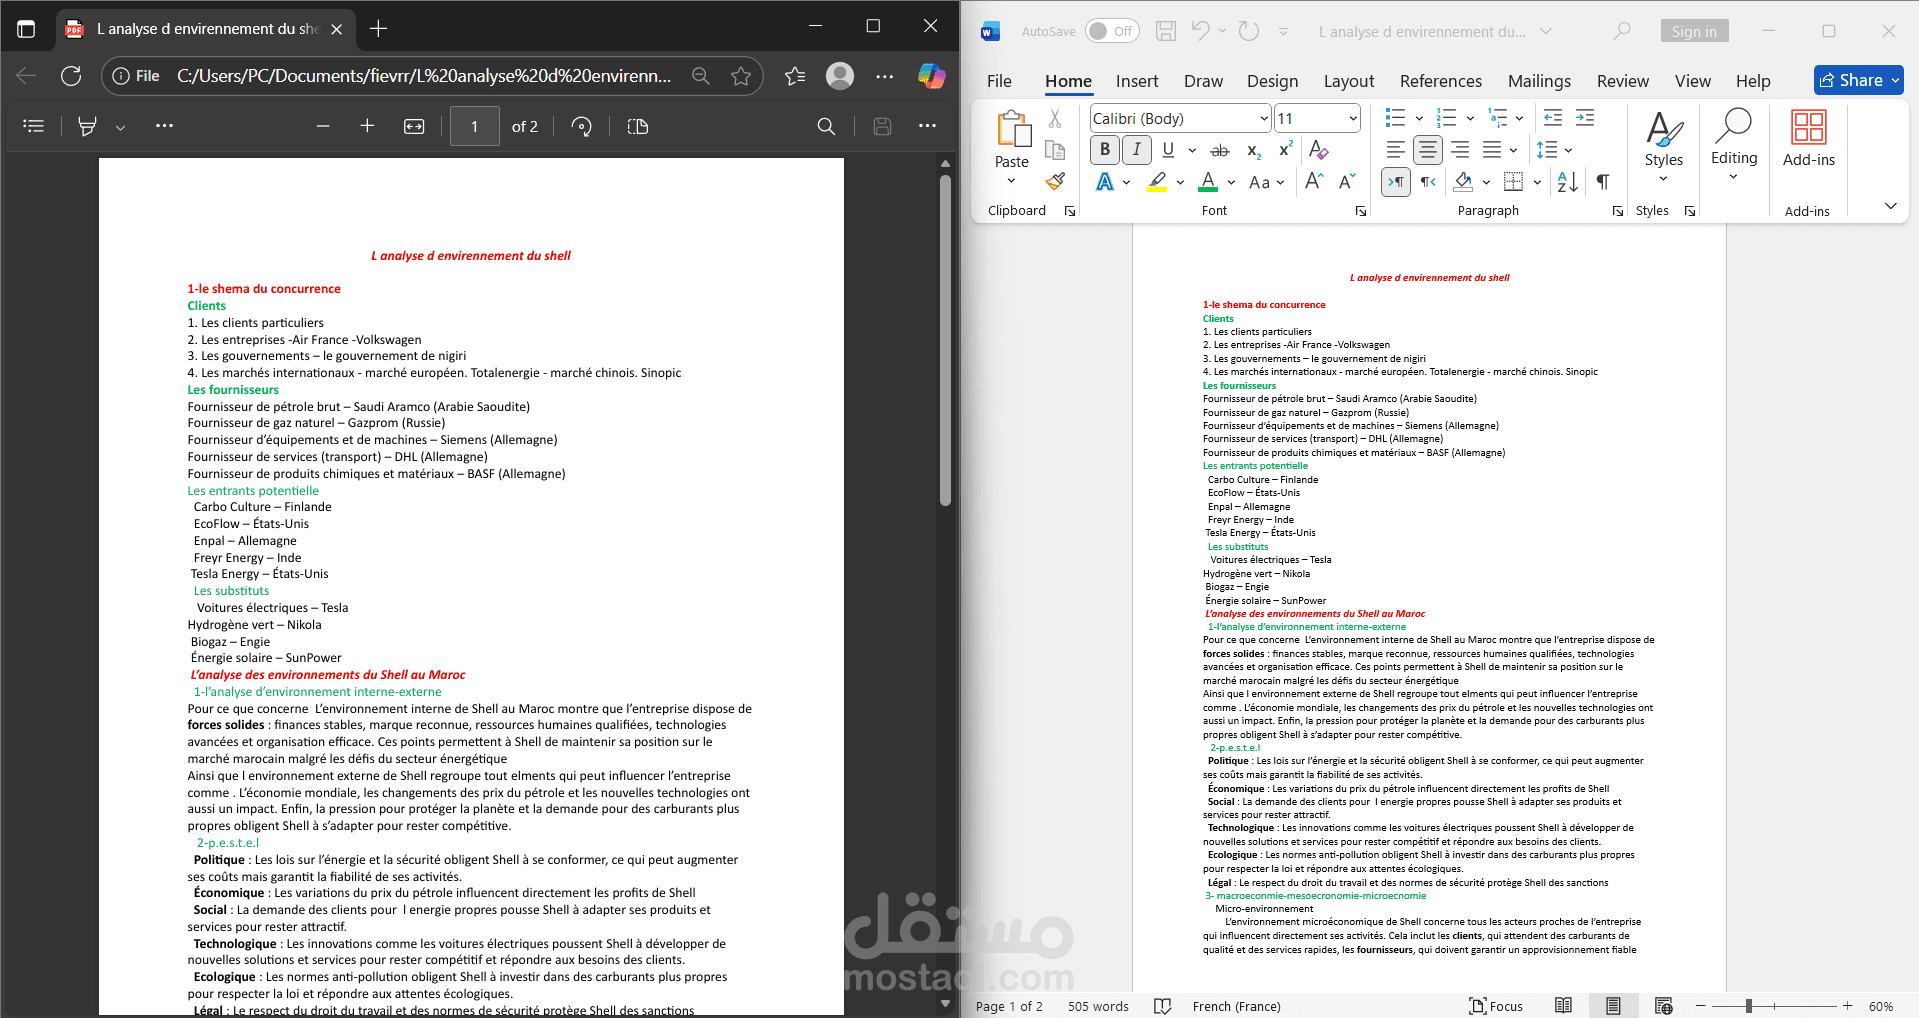Open the find search in PDF toolbar
Image resolution: width=1919 pixels, height=1018 pixels.
pyautogui.click(x=826, y=126)
